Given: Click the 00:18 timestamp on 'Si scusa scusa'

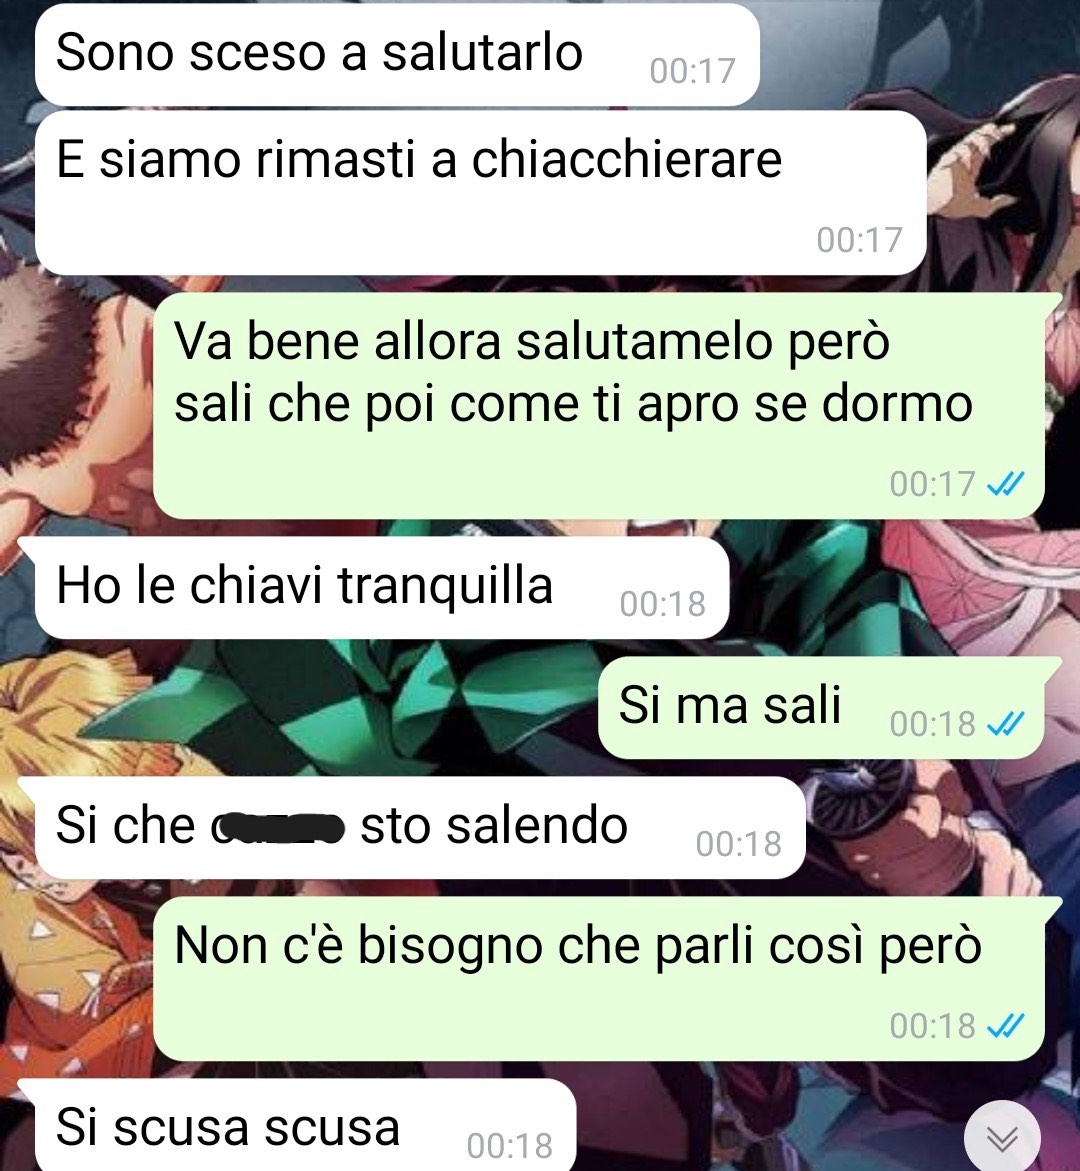Looking at the screenshot, I should (510, 1146).
